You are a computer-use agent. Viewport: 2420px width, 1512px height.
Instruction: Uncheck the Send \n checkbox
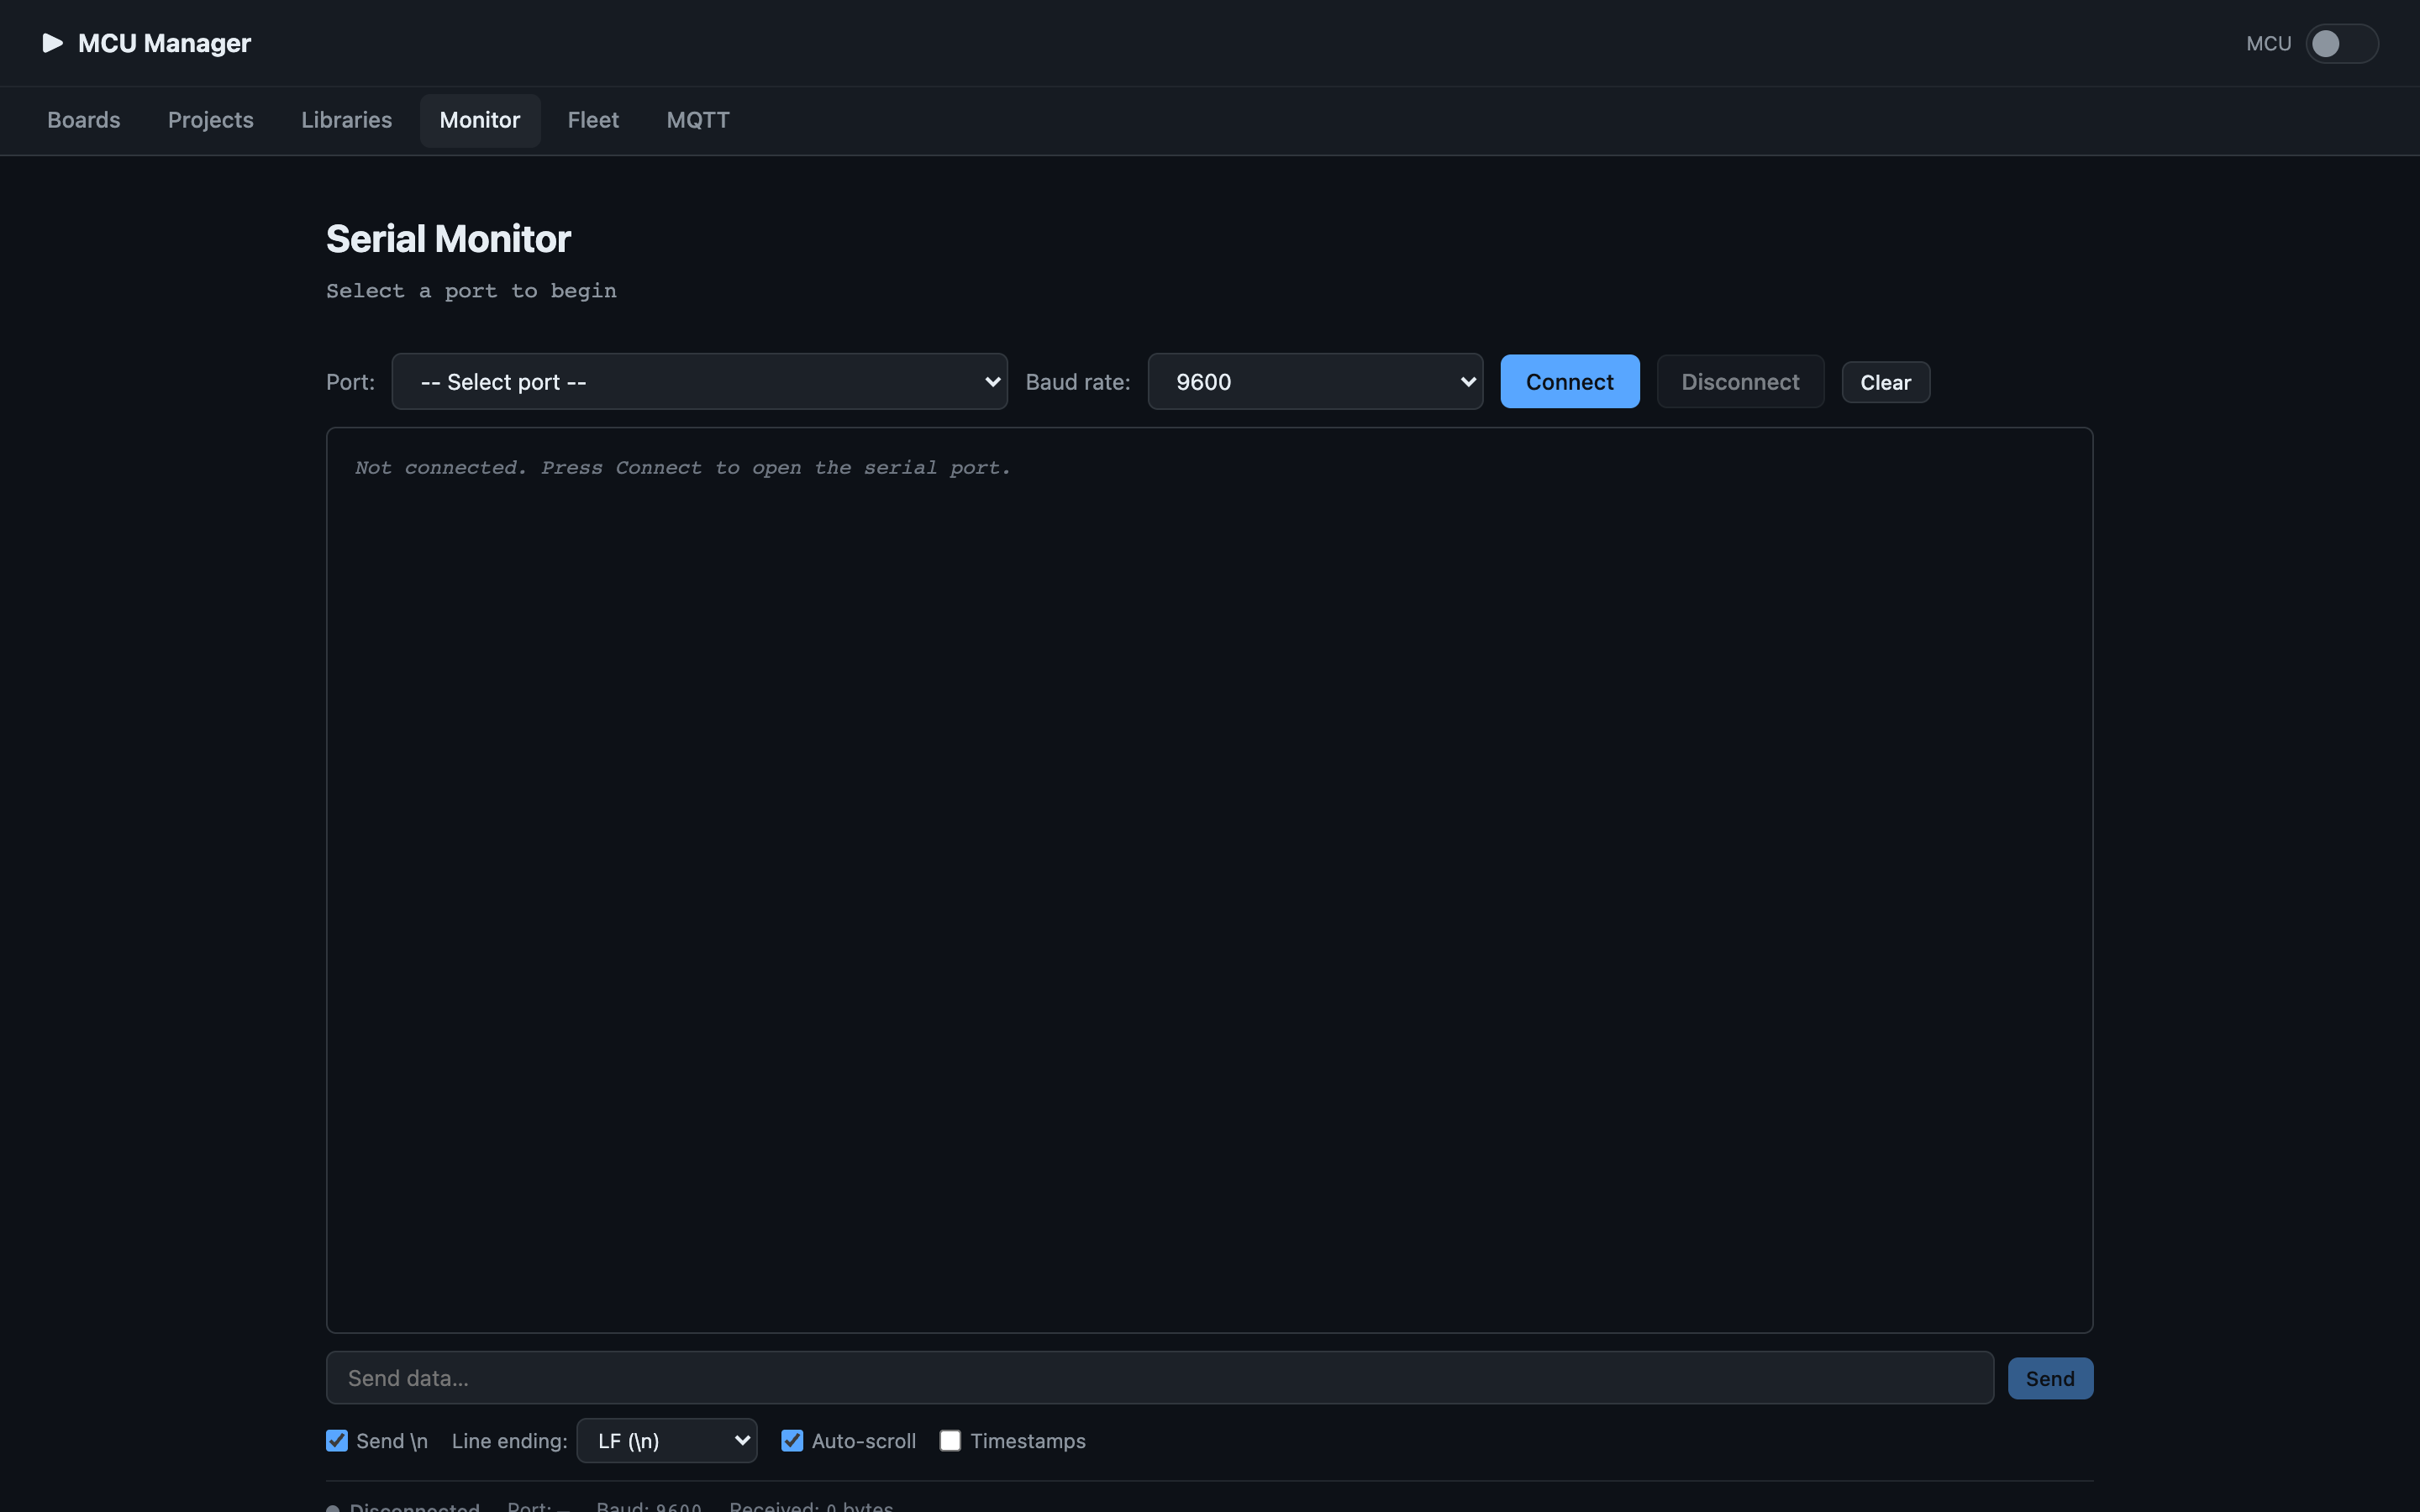pos(337,1440)
